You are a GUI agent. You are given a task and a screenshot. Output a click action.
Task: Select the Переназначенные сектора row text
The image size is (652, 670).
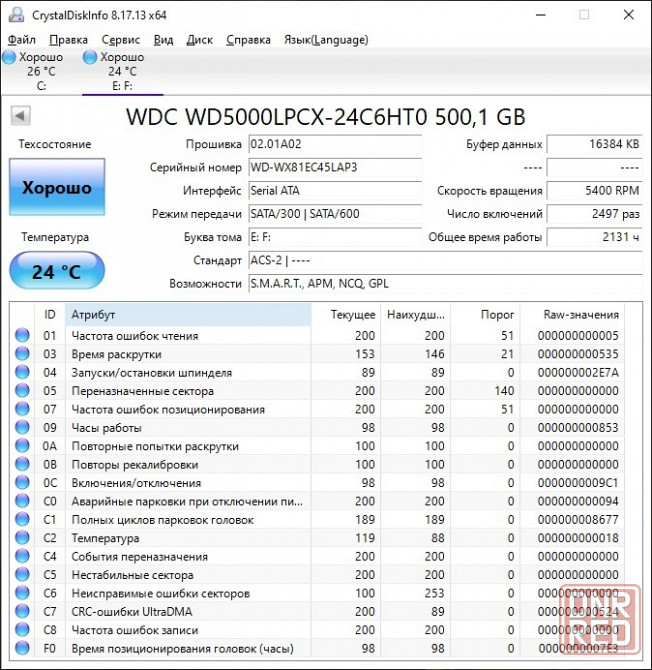point(142,391)
